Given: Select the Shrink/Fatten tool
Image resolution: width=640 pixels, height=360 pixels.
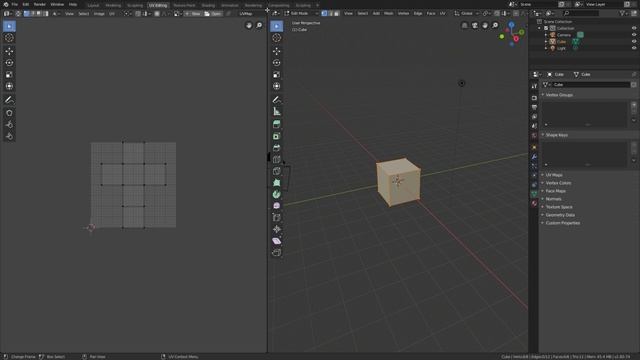Looking at the screenshot, I should pos(276,229).
